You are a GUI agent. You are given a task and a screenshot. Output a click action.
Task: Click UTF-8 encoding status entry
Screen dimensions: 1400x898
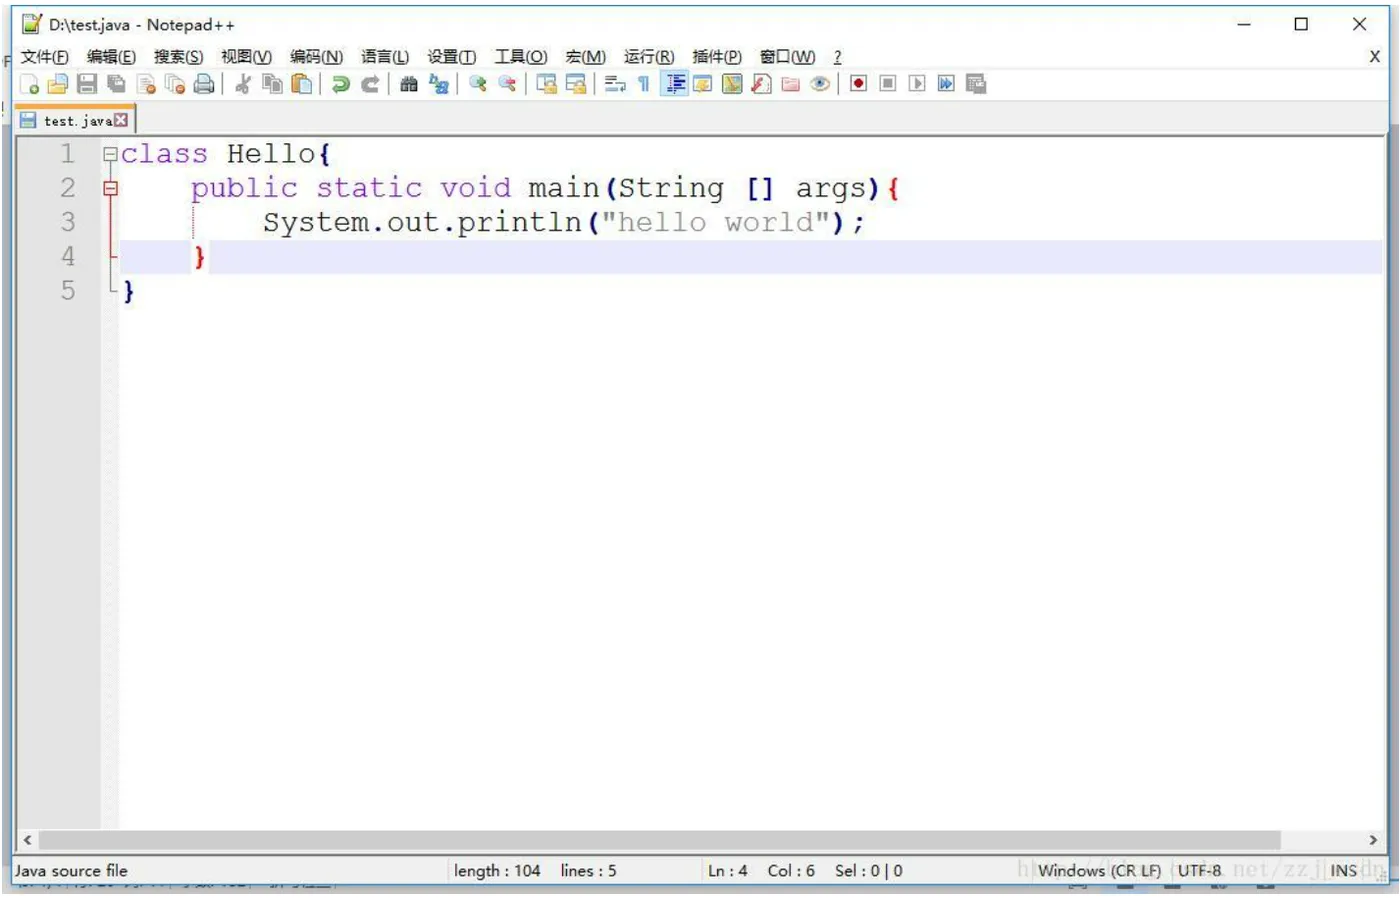click(1199, 871)
